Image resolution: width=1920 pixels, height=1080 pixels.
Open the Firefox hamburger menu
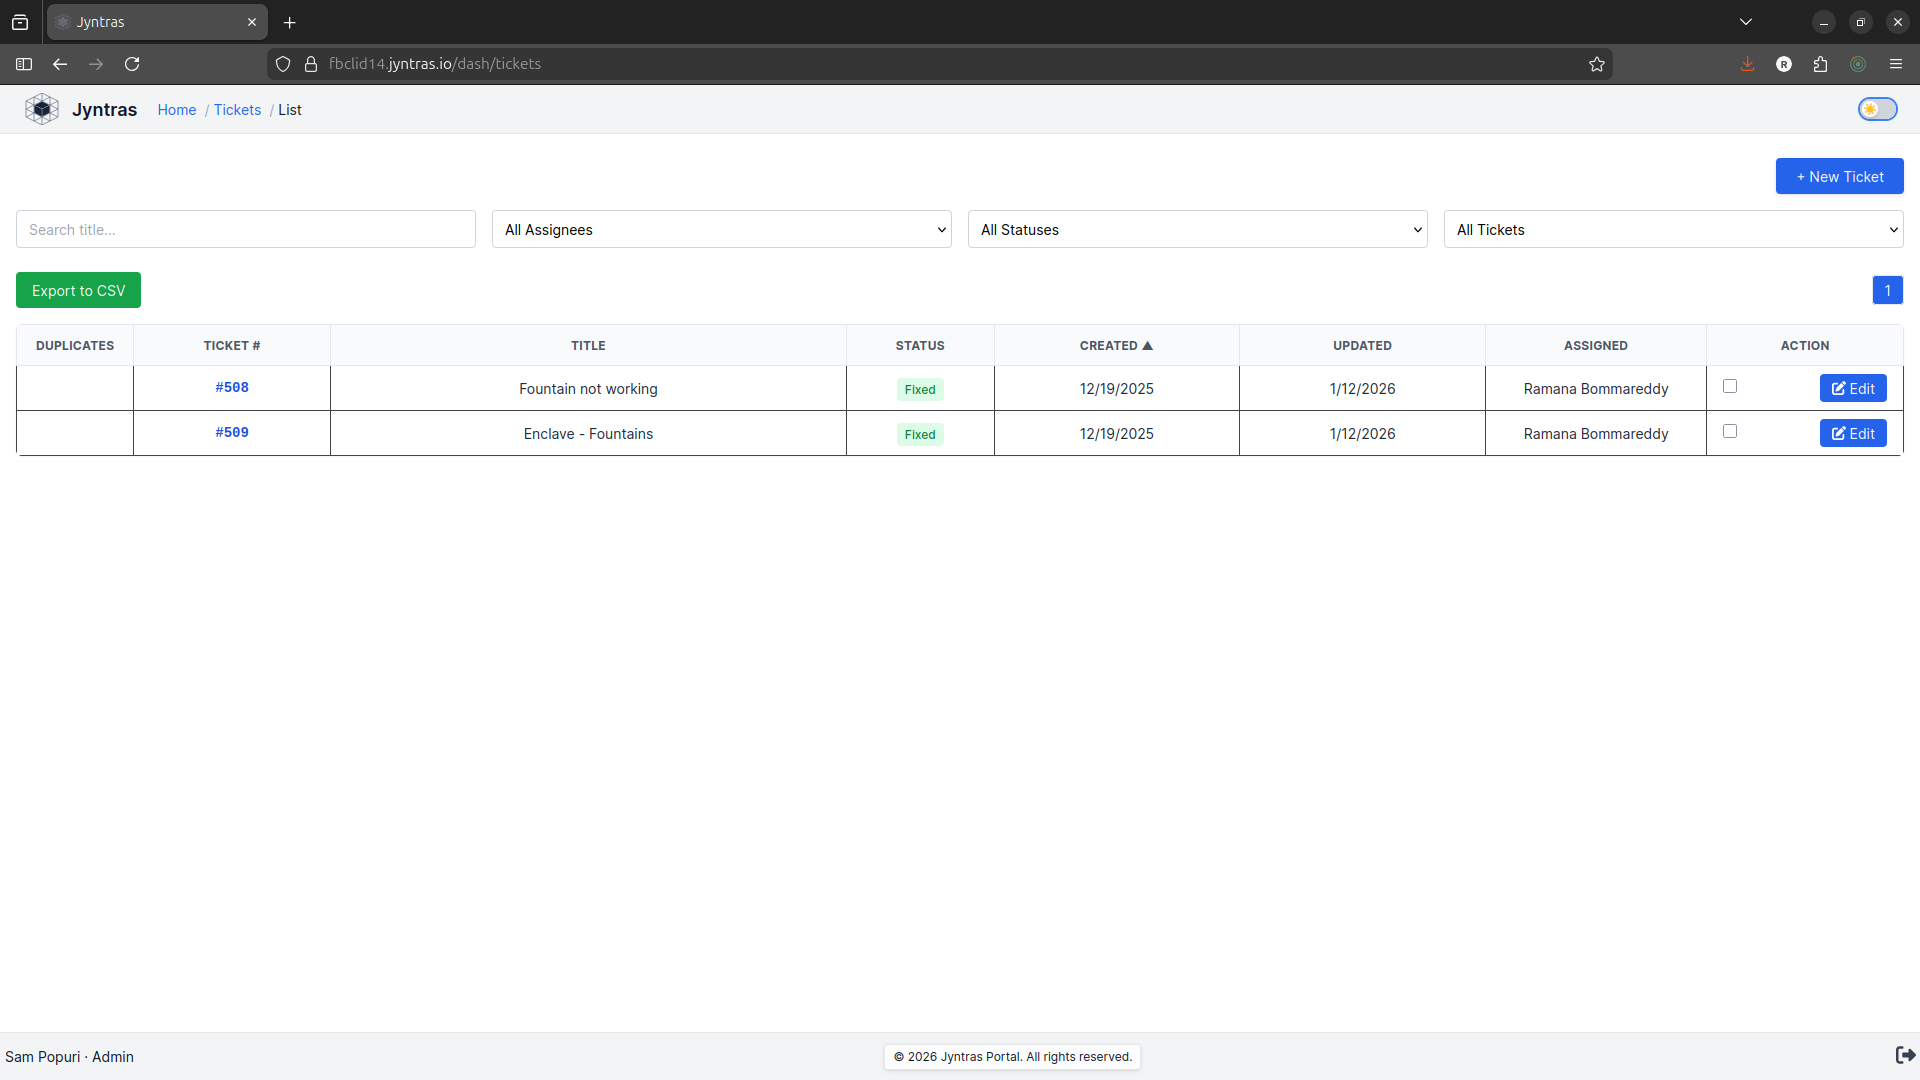1895,64
